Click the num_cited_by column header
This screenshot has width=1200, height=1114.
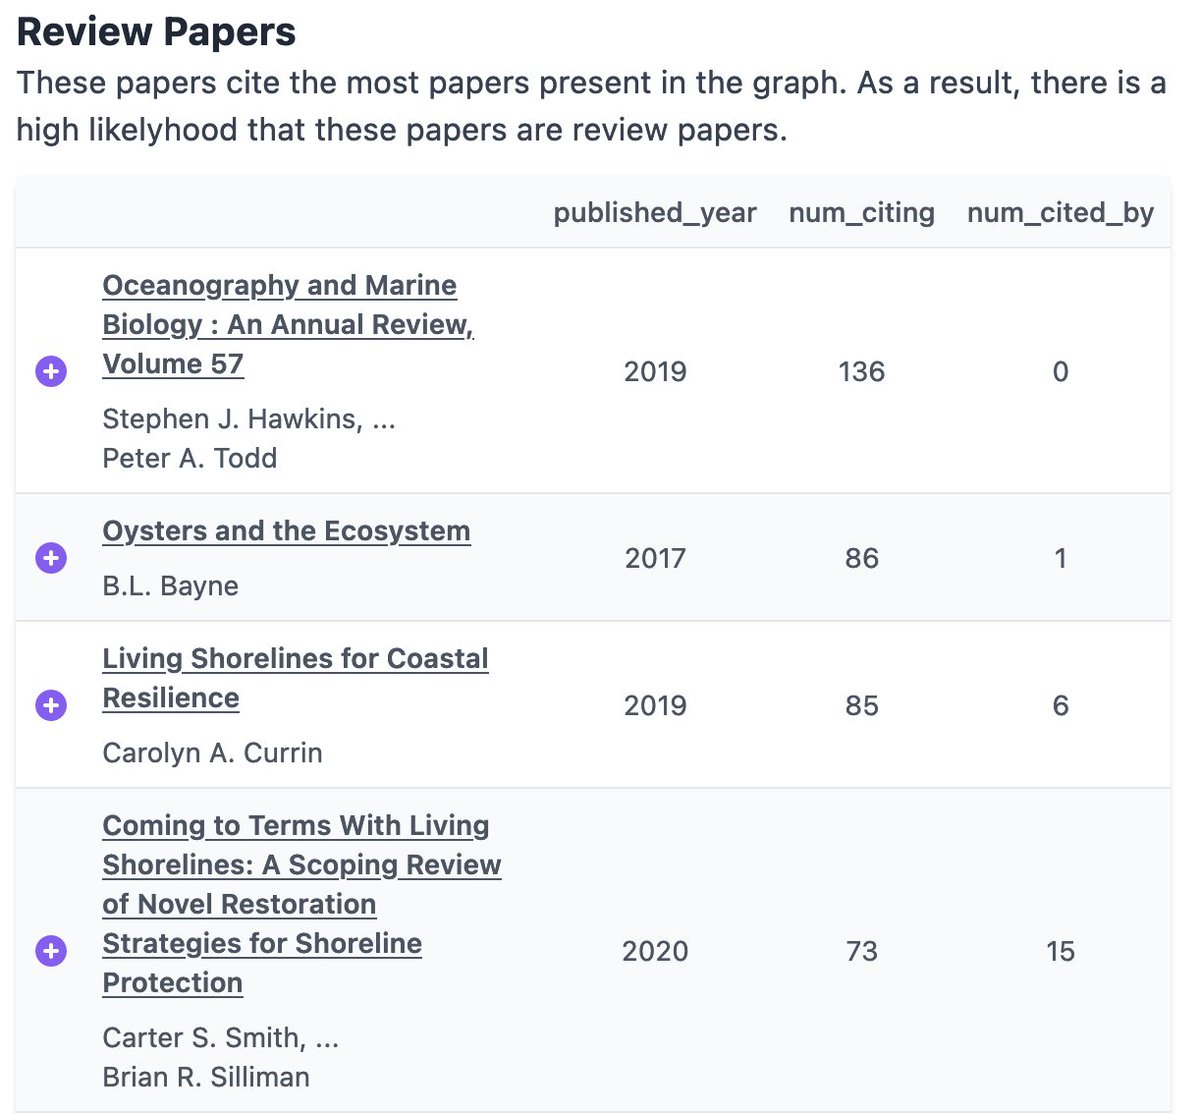point(1060,213)
